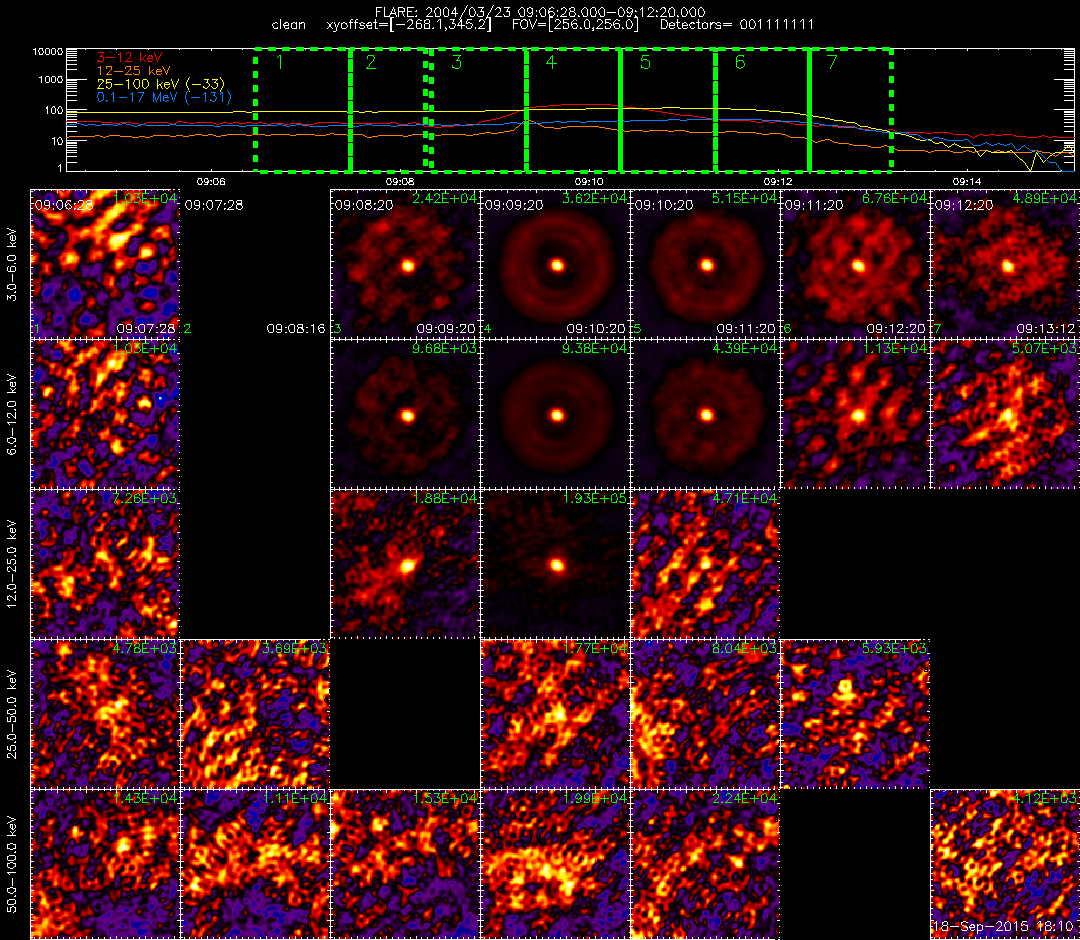Open the 25.0-50.0 keV image with peak 8.04E+03
Screen dimensions: 1080x940
[x=705, y=714]
